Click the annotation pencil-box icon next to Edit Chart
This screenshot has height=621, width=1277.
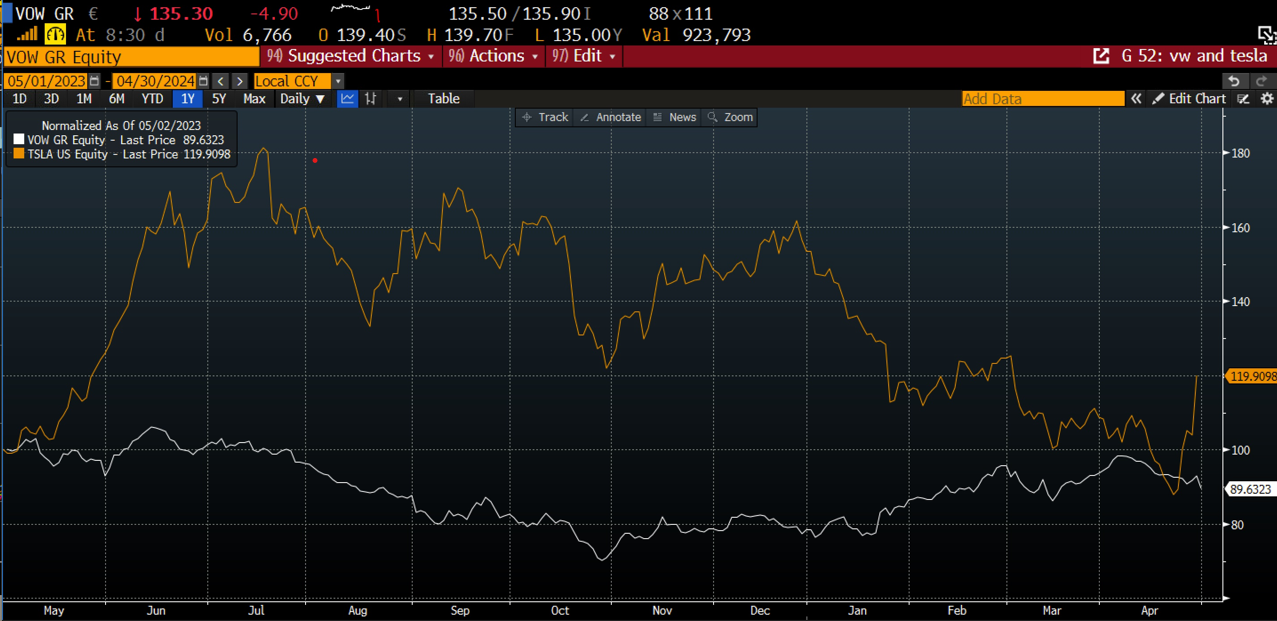1243,99
